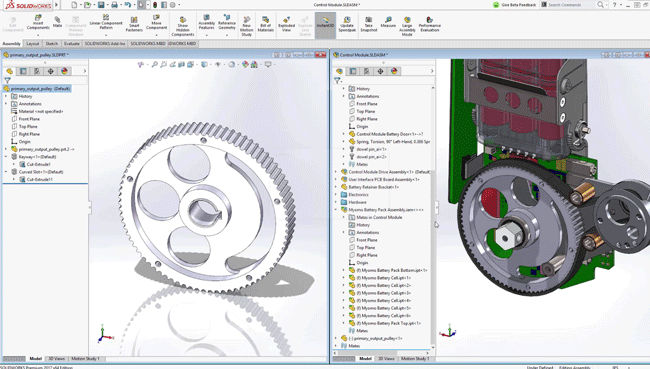Image resolution: width=650 pixels, height=369 pixels.
Task: Open DisplayManager appearance tab in left panel
Action: 64,71
